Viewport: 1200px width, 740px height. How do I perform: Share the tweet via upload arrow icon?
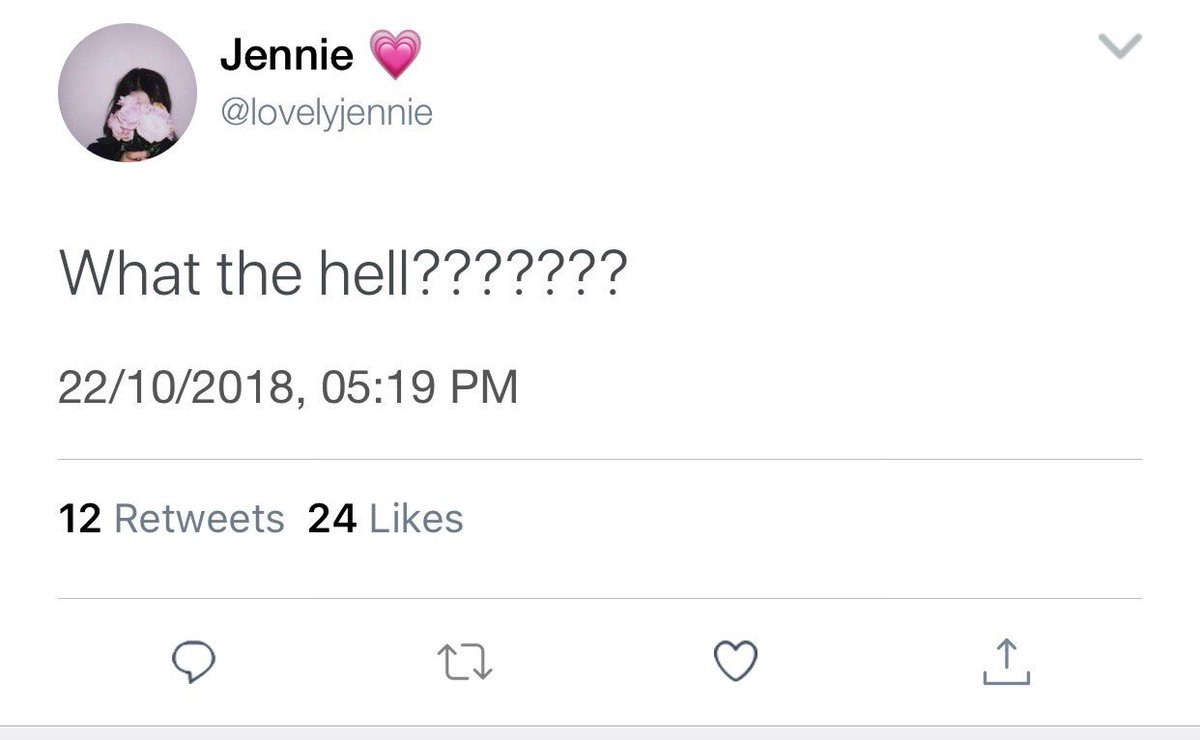click(x=1004, y=661)
